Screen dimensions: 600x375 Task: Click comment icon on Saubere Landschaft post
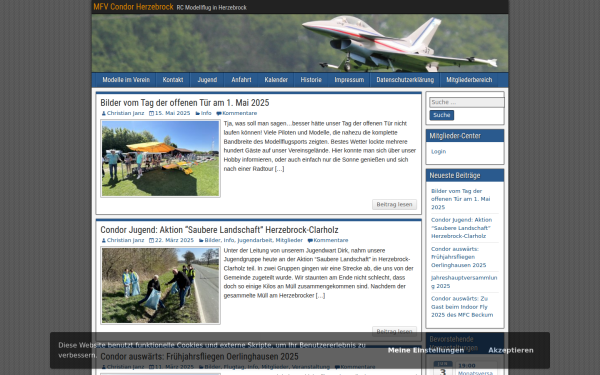tap(310, 240)
